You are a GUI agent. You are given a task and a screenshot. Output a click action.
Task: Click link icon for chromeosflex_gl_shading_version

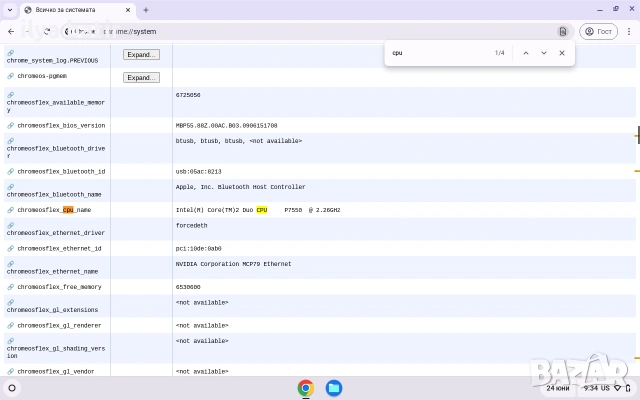pyautogui.click(x=11, y=341)
